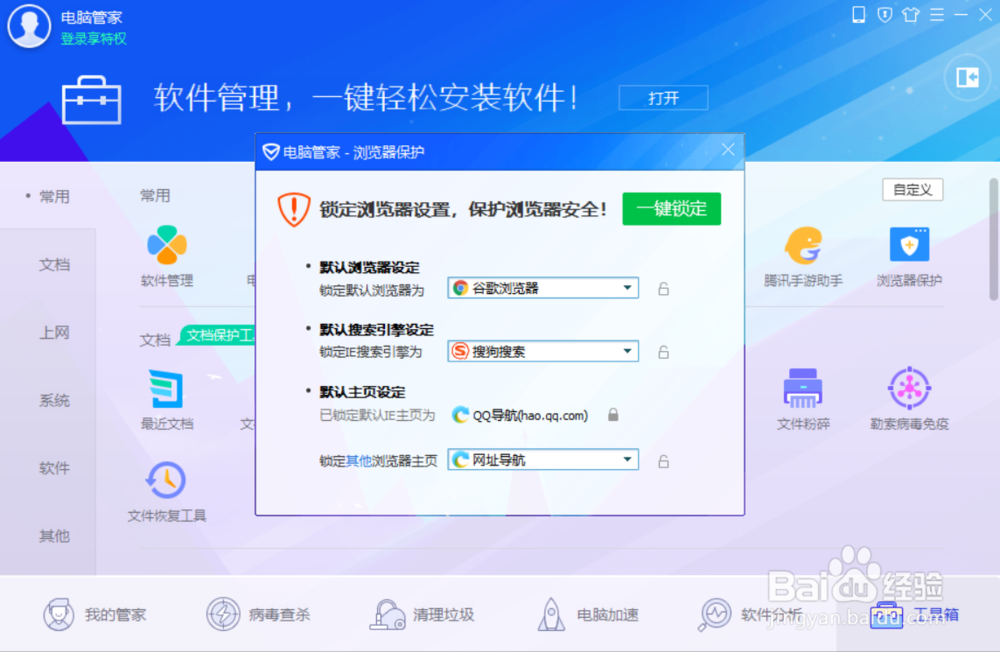The image size is (1000, 652).
Task: Switch to the 上网 sidebar category
Action: coord(54,332)
